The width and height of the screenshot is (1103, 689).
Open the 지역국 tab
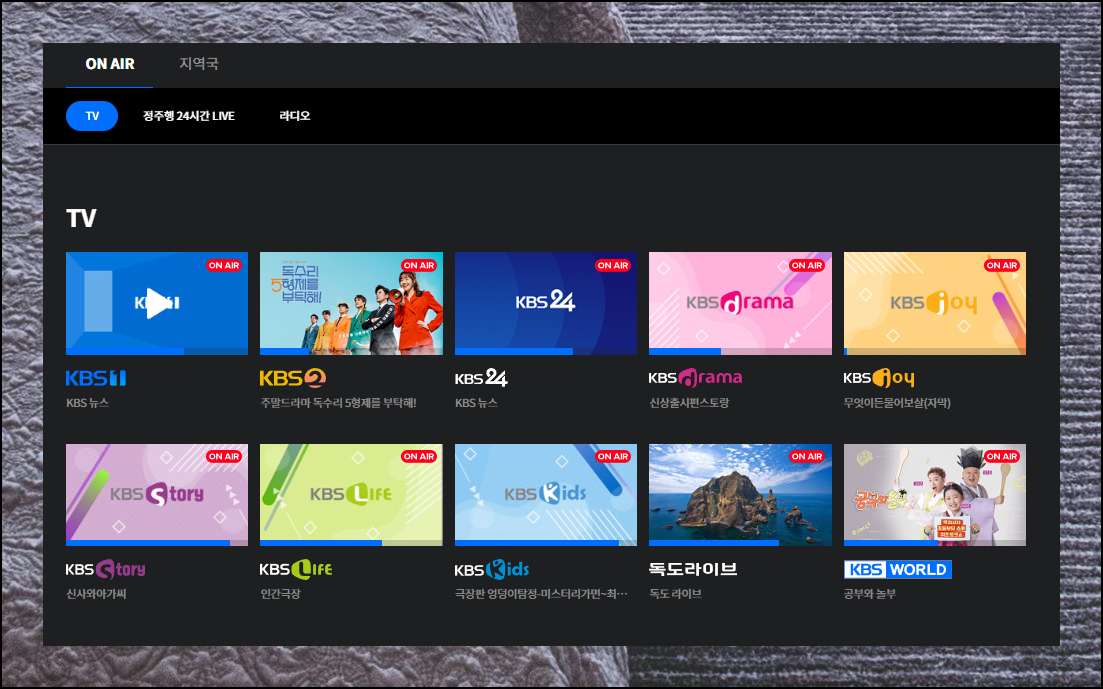[199, 64]
